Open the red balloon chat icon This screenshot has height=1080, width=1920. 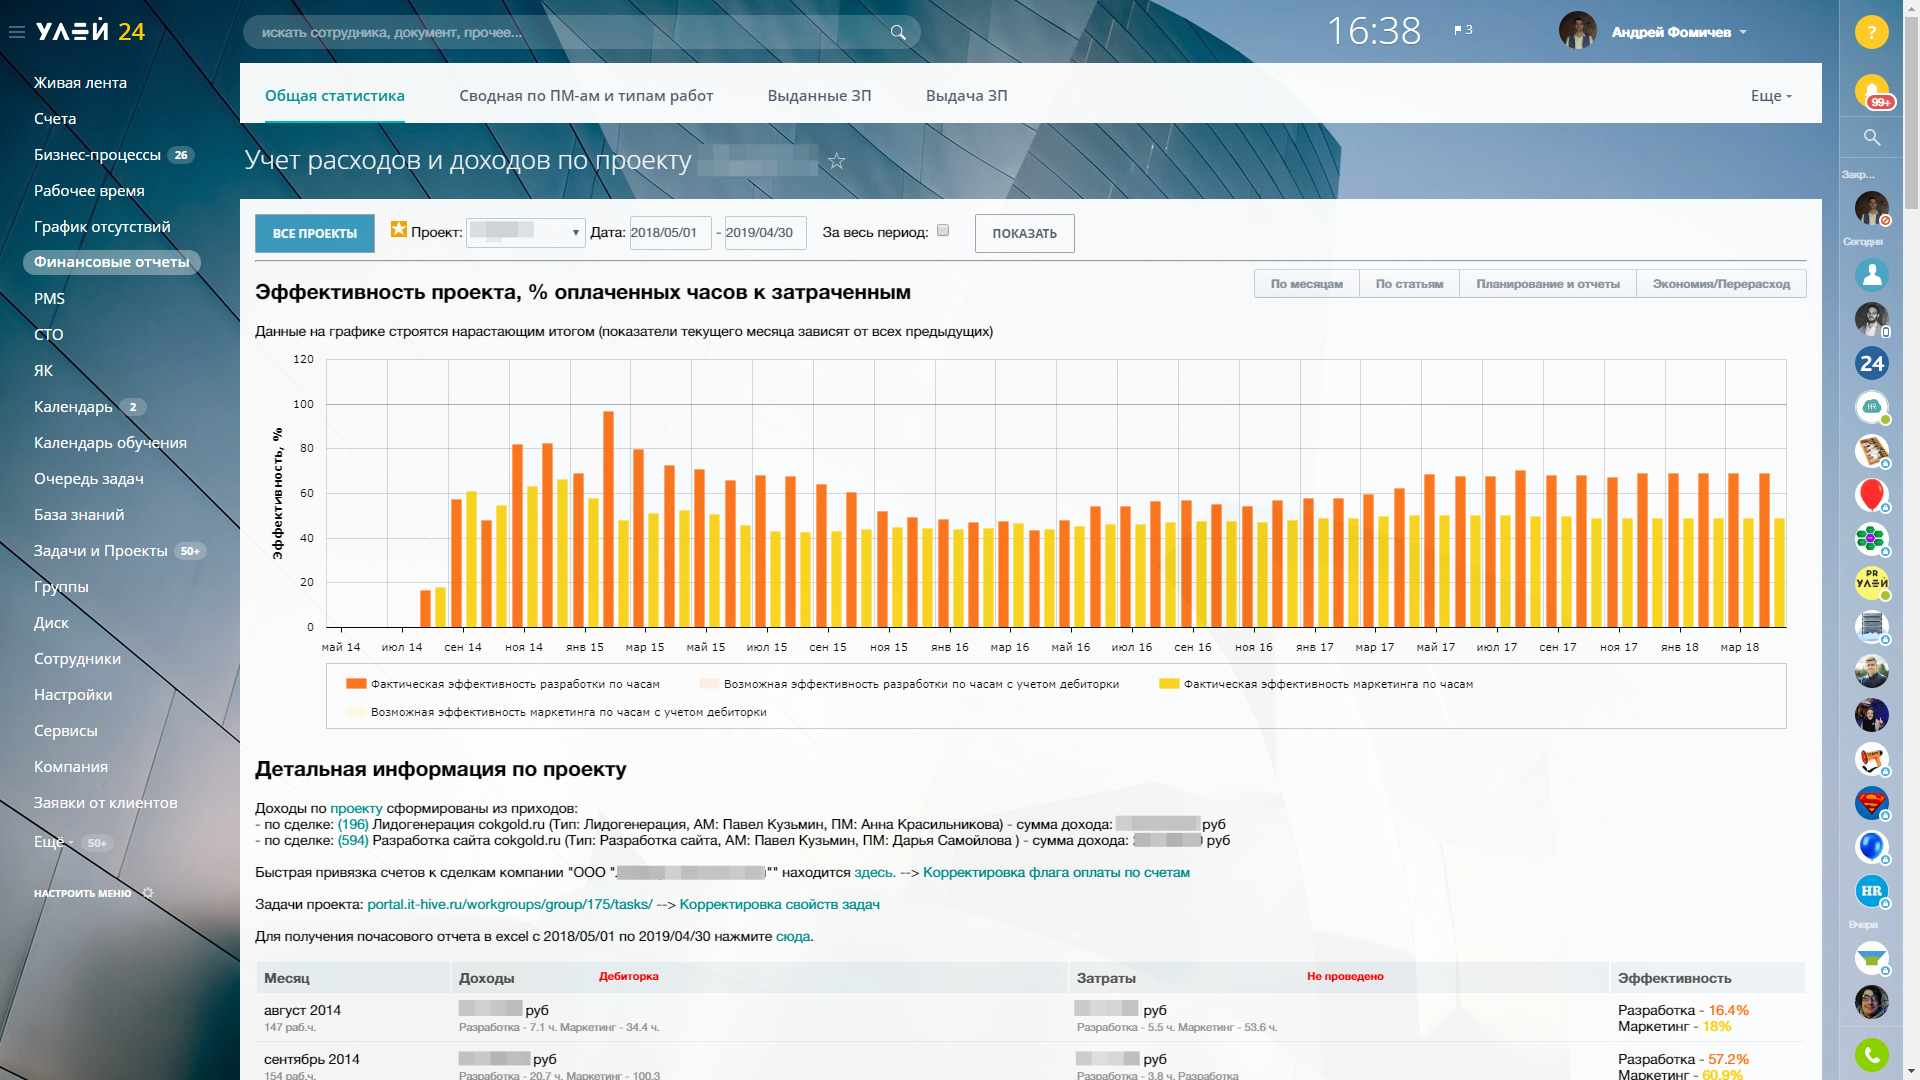(1872, 495)
